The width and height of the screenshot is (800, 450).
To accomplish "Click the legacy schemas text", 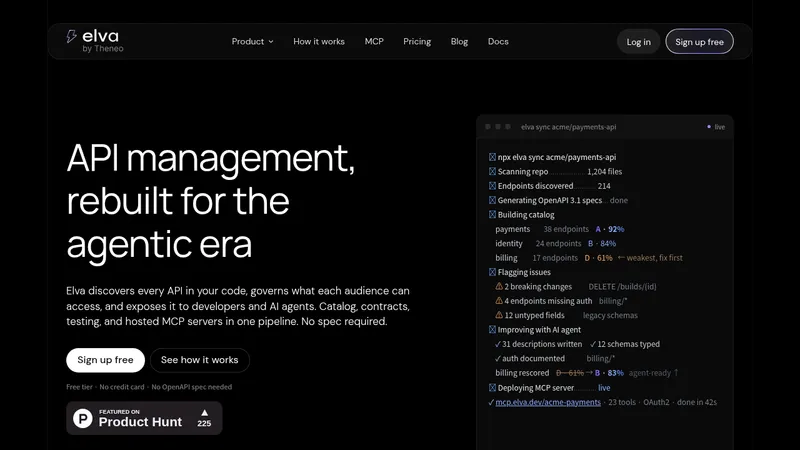I will click(x=610, y=315).
